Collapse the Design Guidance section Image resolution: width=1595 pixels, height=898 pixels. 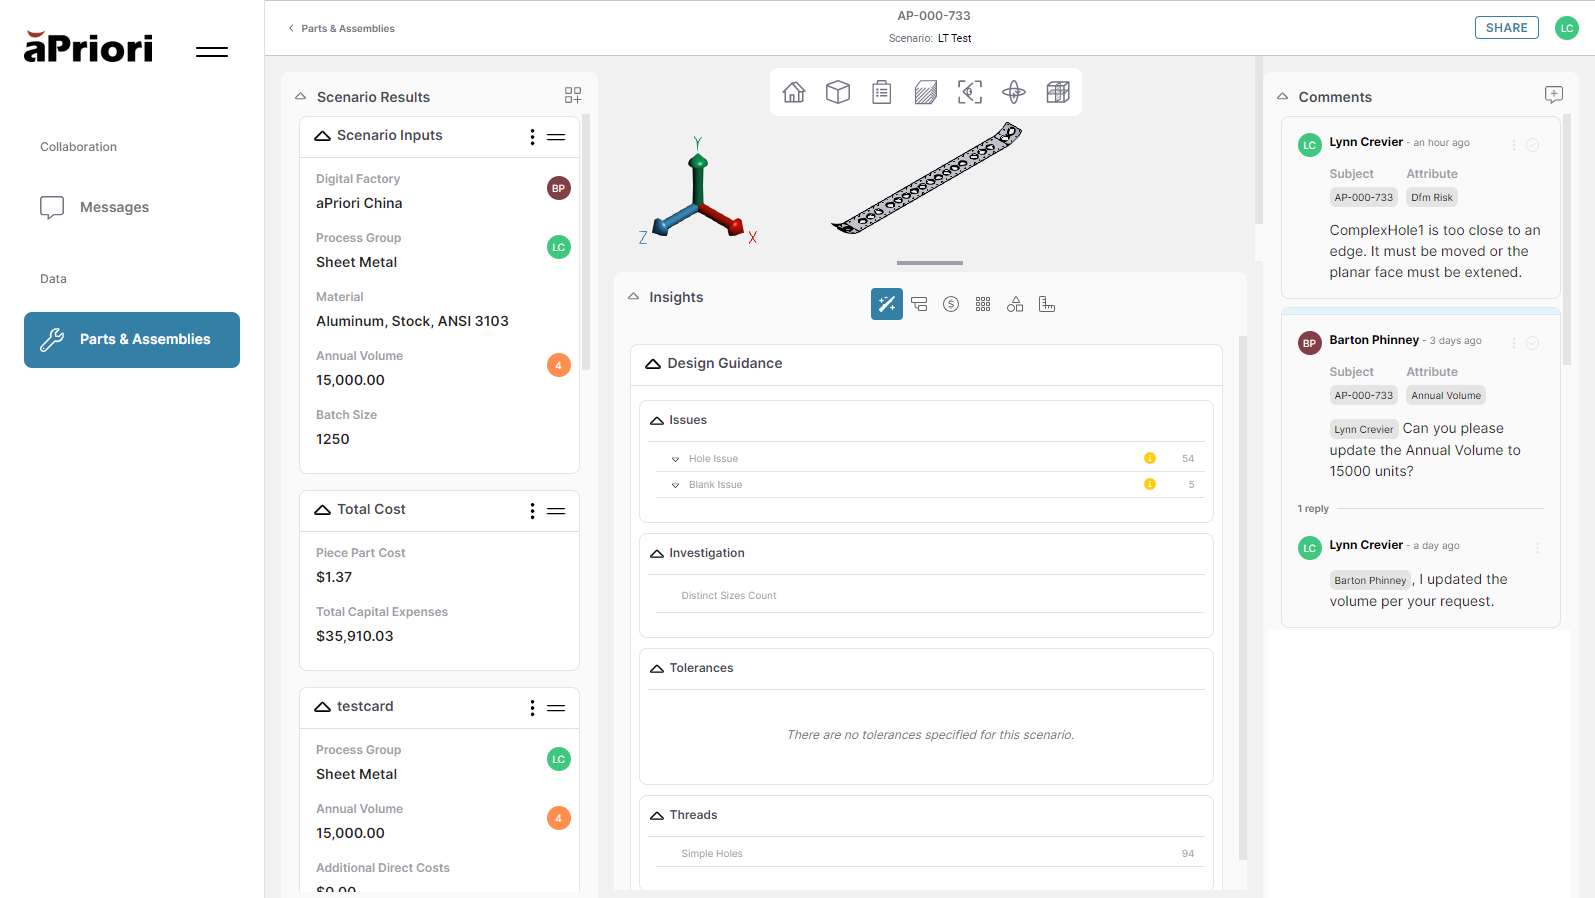653,364
